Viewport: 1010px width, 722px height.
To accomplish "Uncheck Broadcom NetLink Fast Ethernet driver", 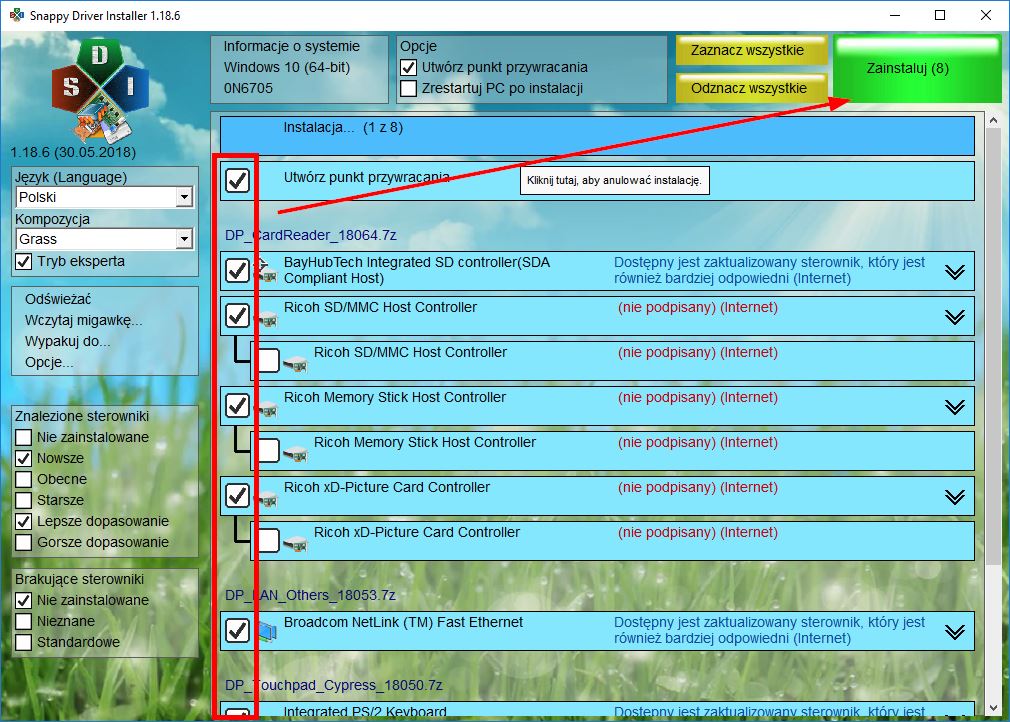I will [x=238, y=631].
